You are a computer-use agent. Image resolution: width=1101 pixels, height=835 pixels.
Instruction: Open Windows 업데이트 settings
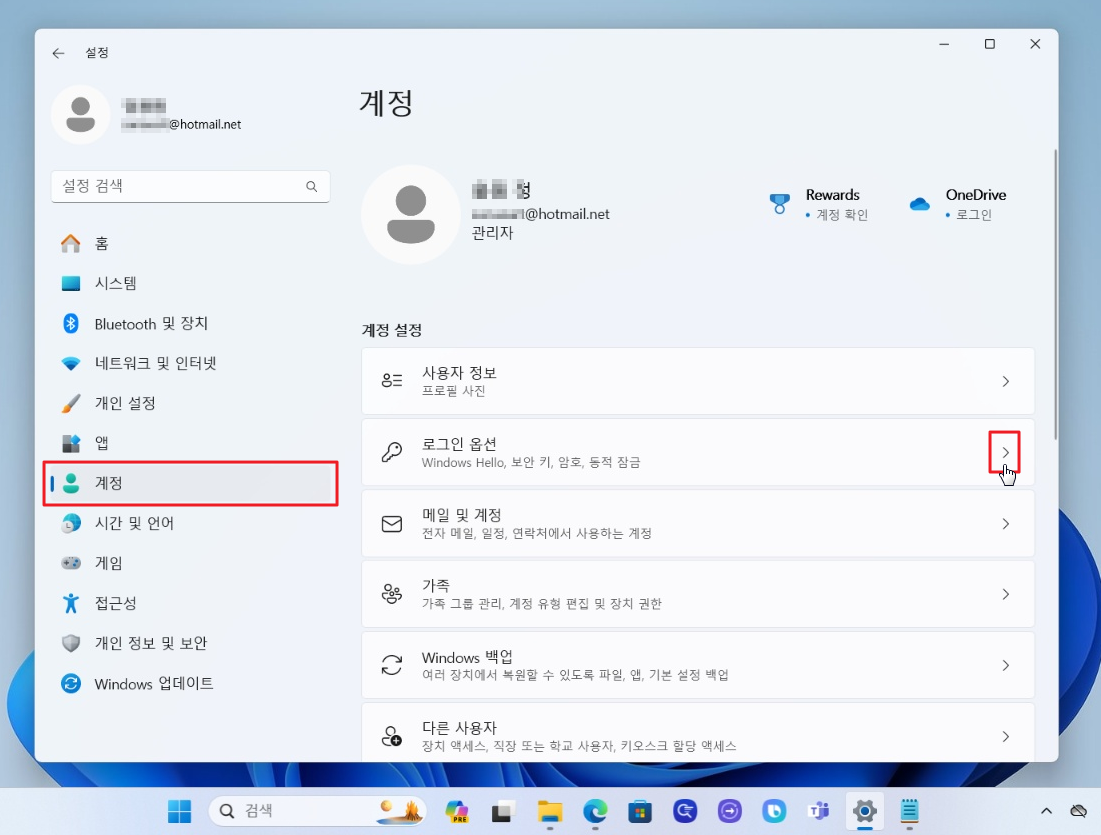(x=147, y=684)
